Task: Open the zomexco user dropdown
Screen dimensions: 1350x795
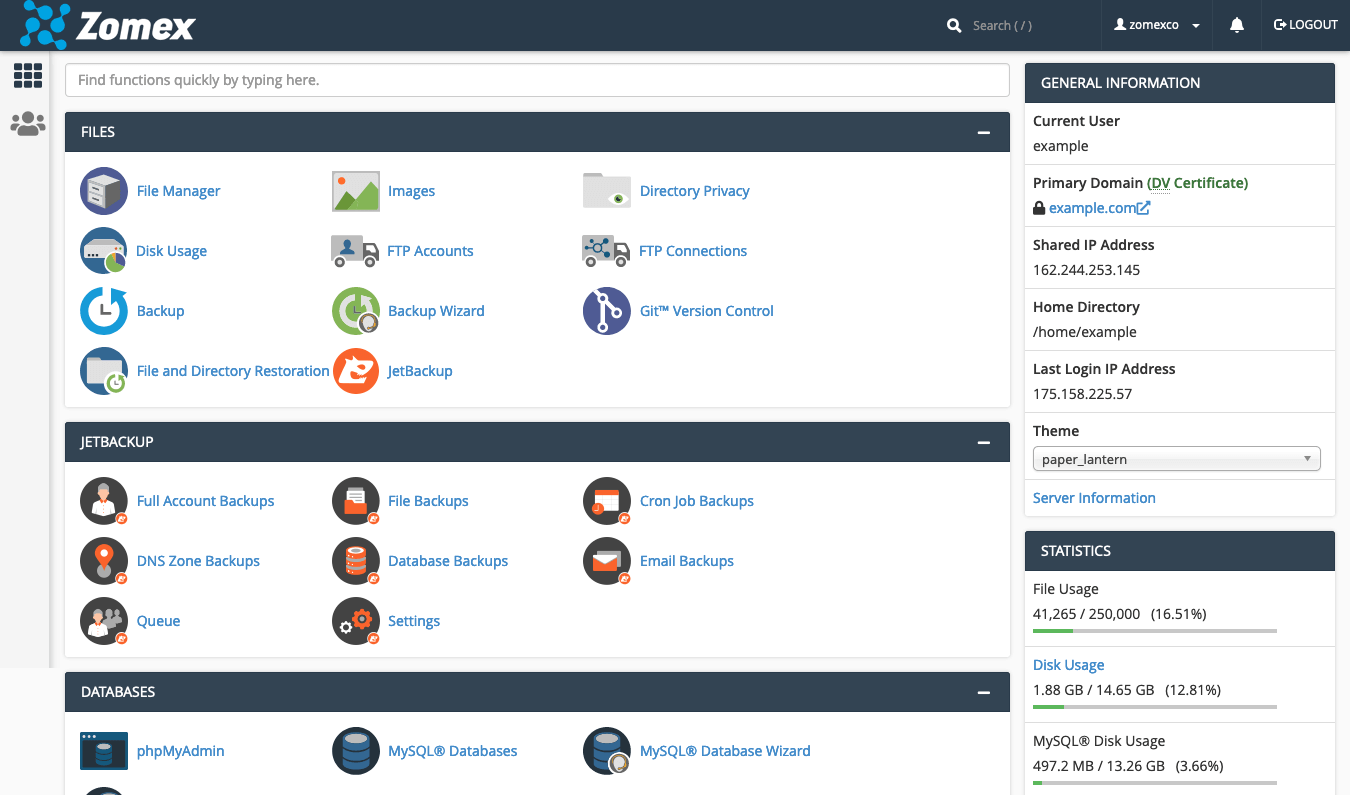Action: 1157,25
